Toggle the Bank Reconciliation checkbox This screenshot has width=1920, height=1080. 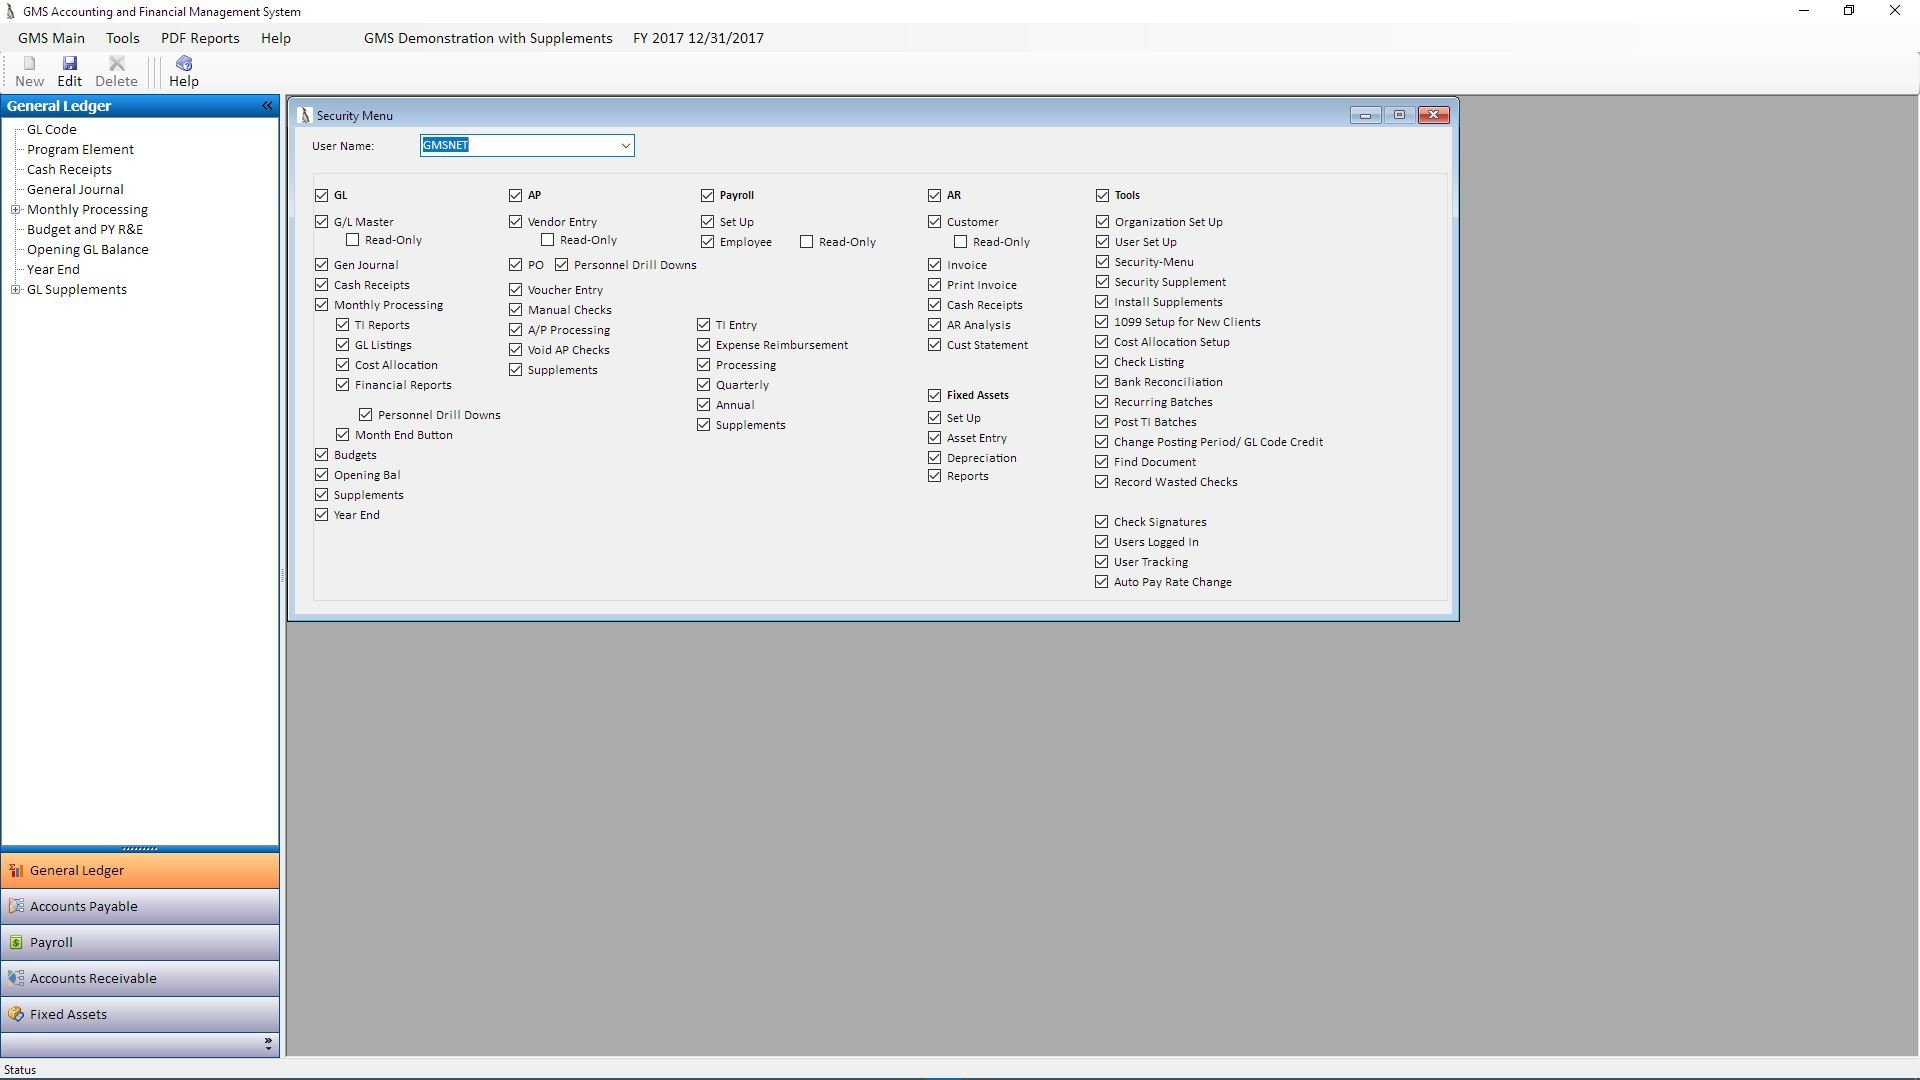pos(1102,382)
